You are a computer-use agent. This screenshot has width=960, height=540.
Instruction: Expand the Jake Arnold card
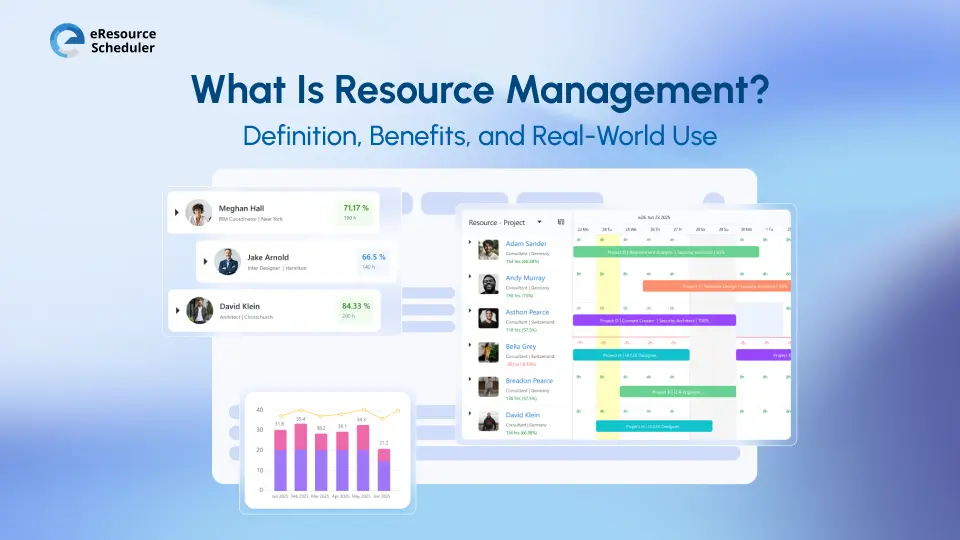pos(205,261)
